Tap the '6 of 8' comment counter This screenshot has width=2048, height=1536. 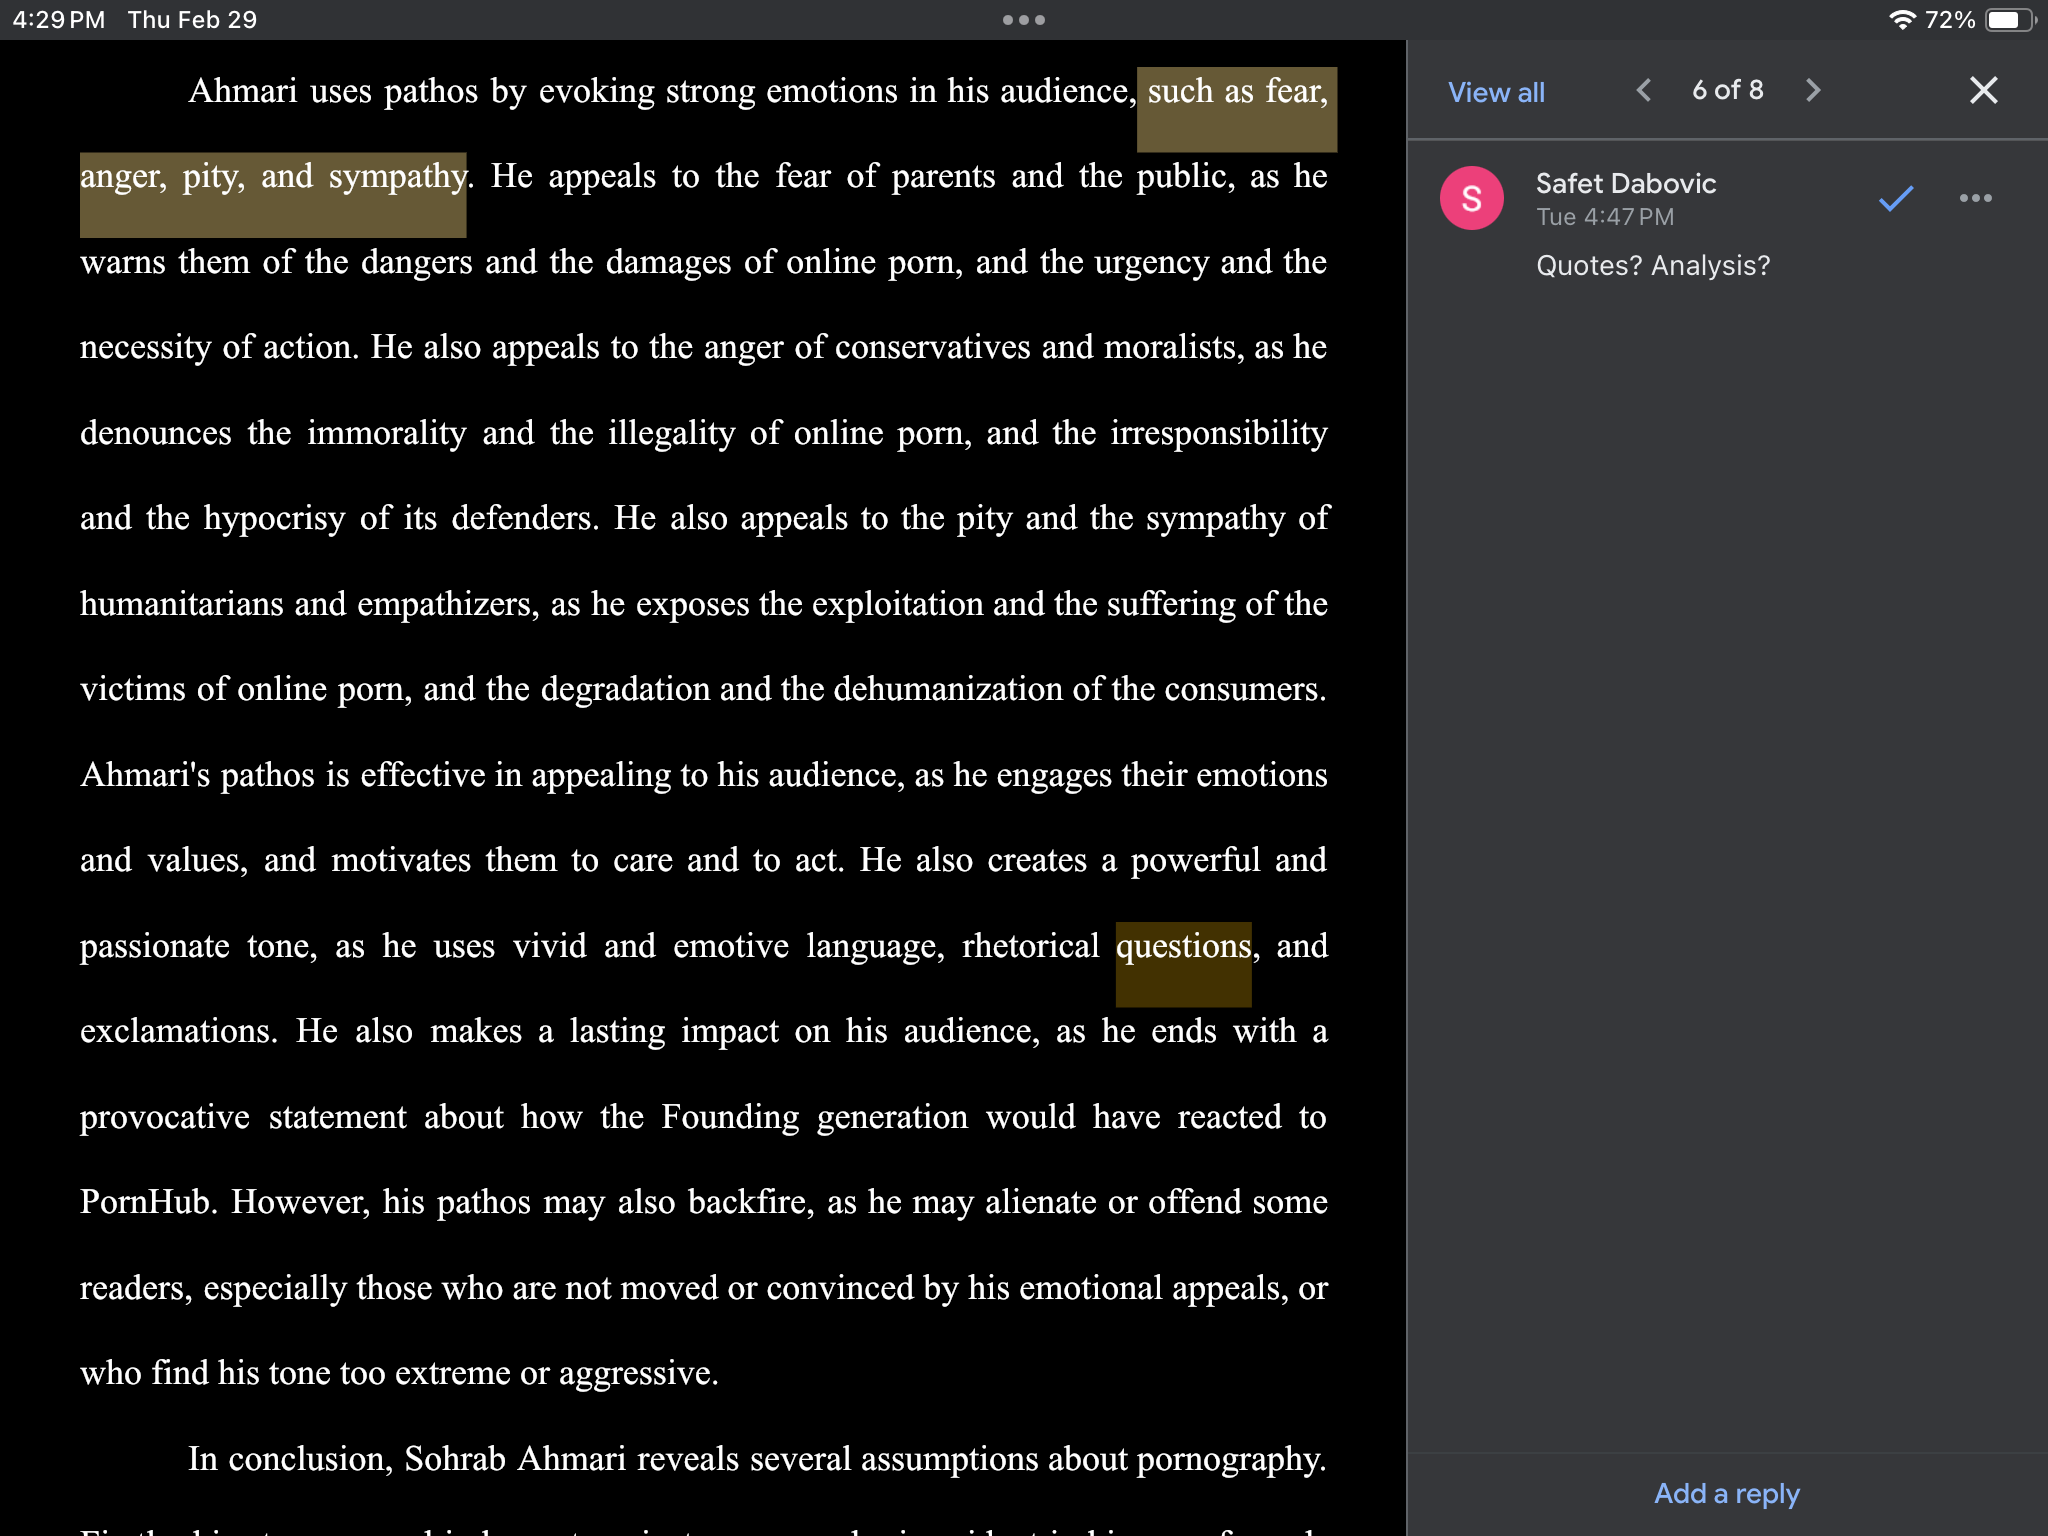point(1727,90)
